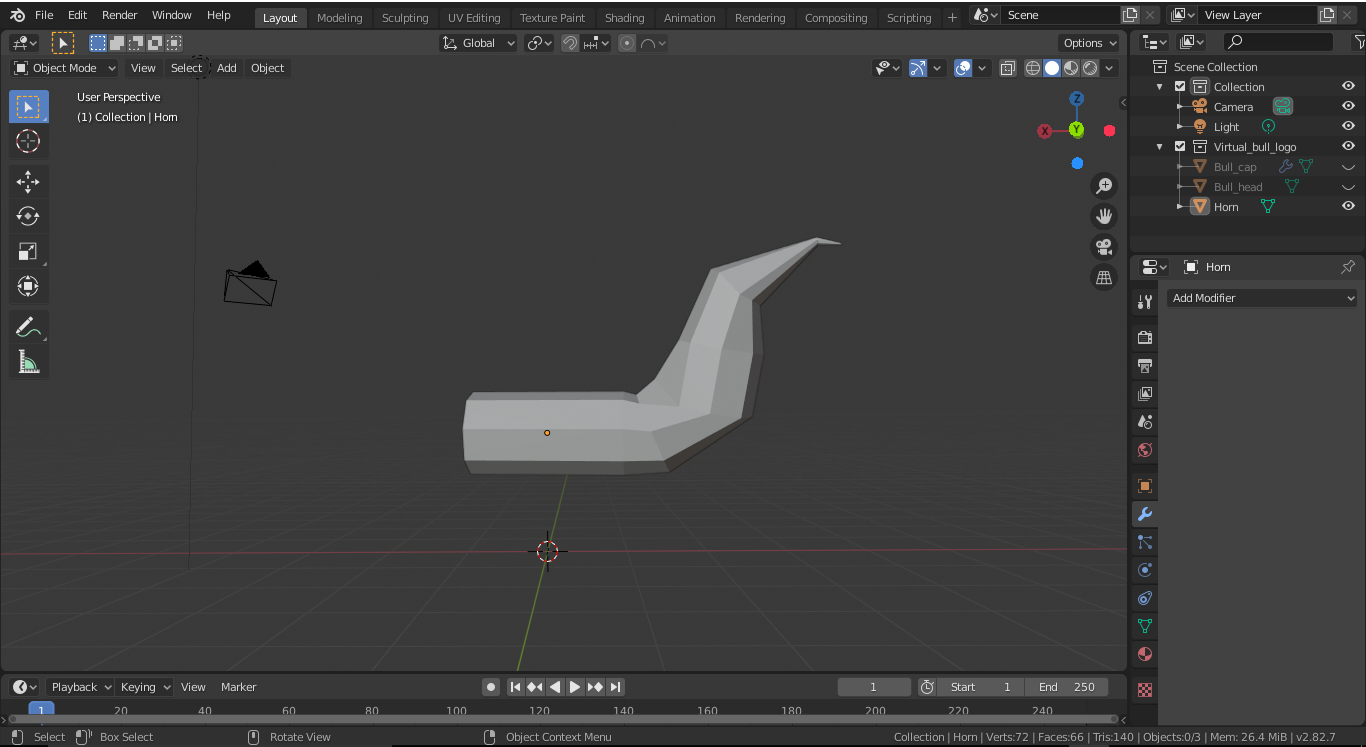Viewport: 1366px width, 747px height.
Task: Click the pan hand viewport button
Action: pos(1104,216)
